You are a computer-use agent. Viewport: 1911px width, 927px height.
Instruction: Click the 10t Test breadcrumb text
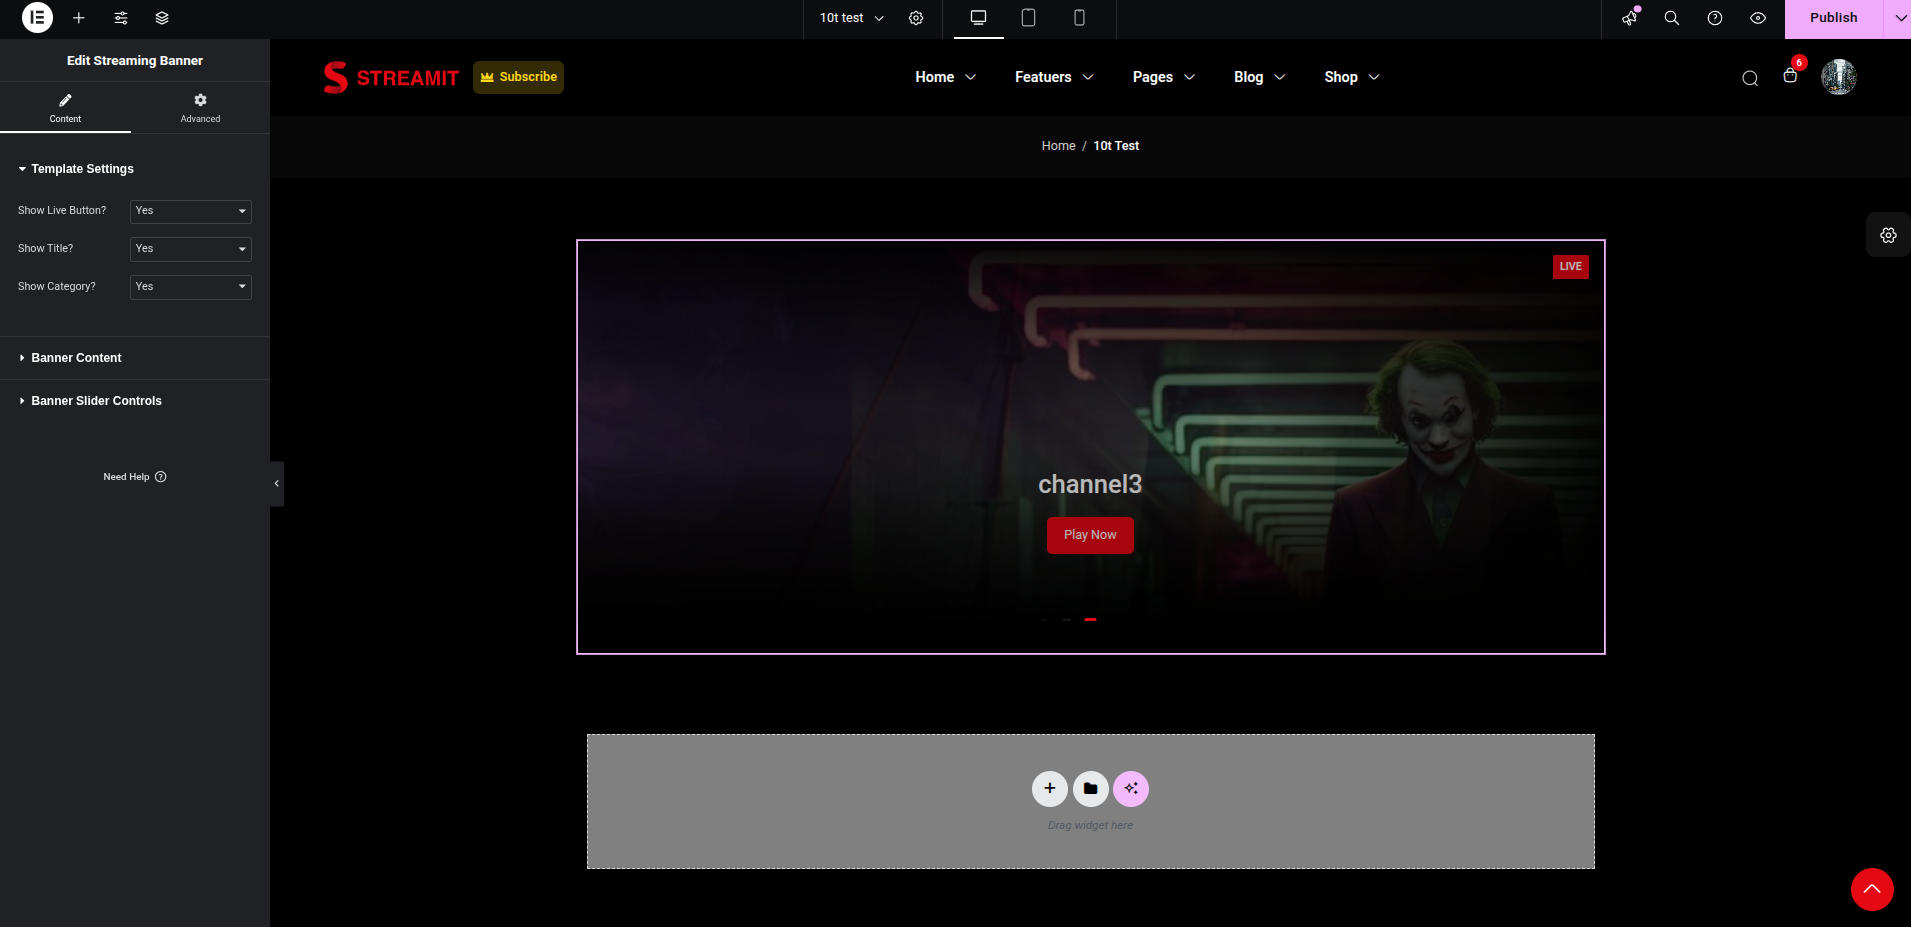pos(1116,146)
